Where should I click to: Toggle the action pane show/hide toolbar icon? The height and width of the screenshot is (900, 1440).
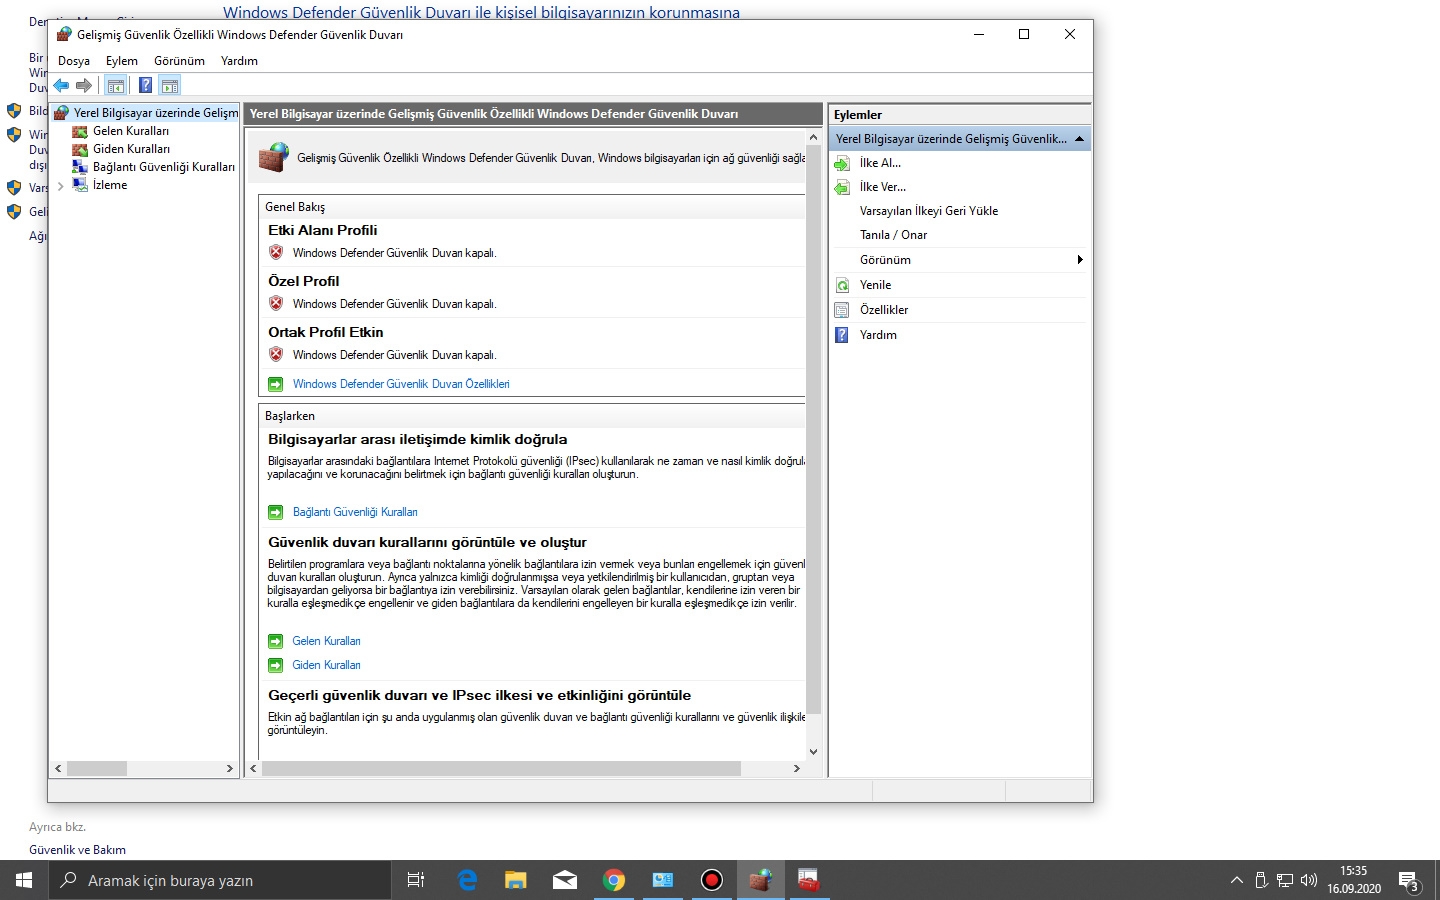coord(170,85)
